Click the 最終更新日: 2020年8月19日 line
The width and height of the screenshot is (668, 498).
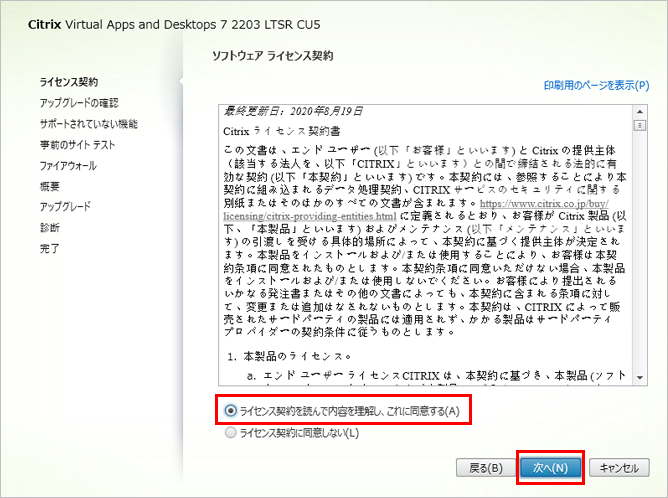pyautogui.click(x=293, y=112)
